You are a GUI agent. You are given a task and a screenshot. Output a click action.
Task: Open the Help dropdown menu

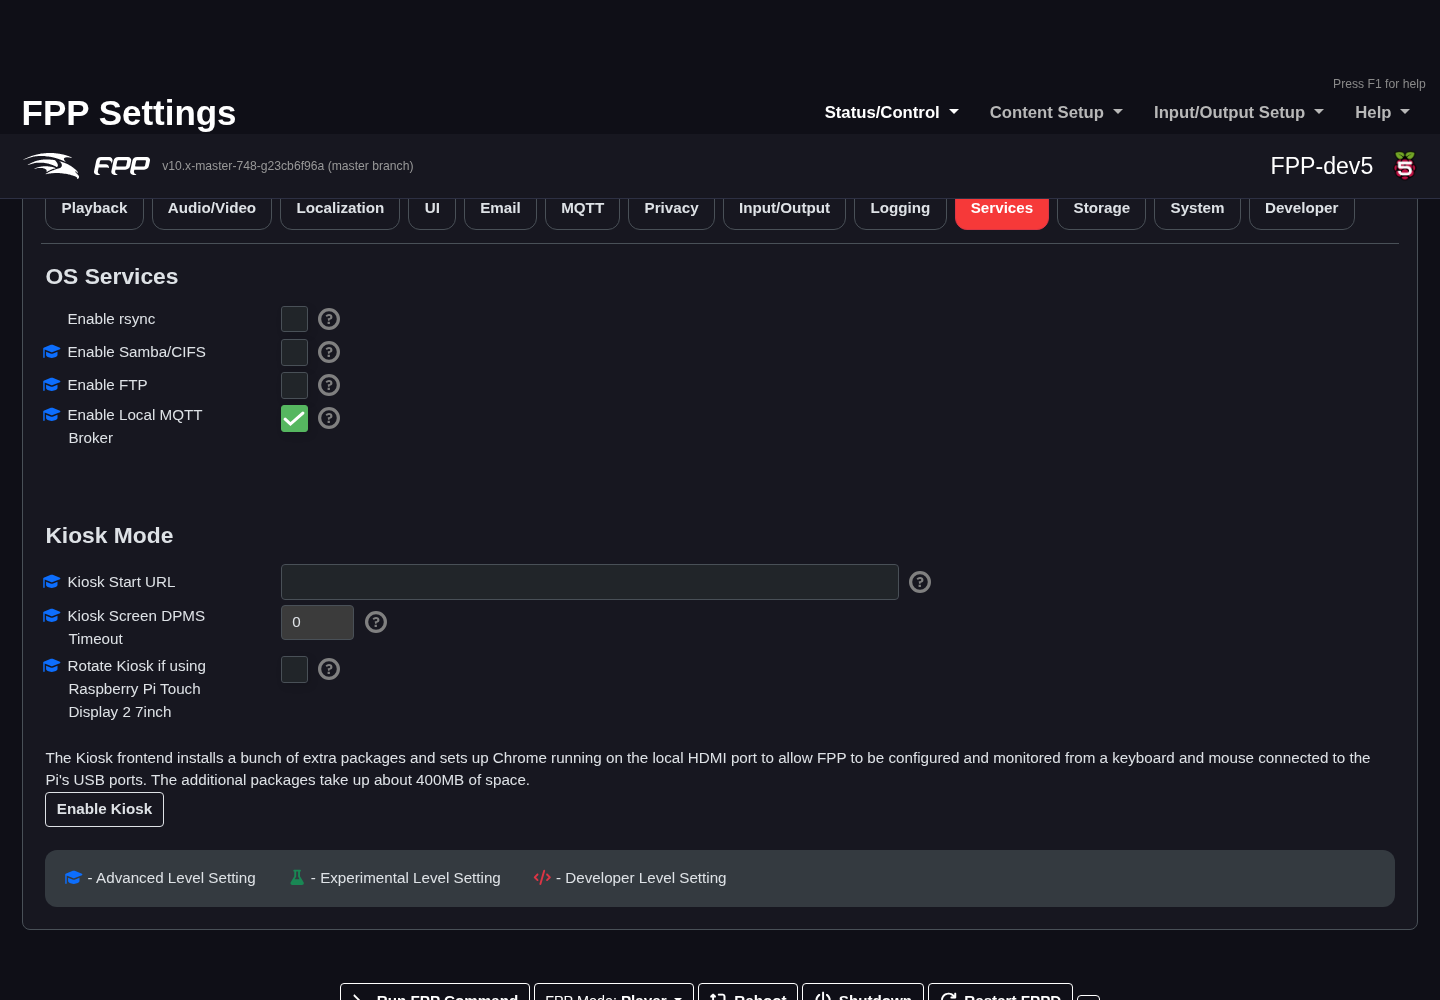pos(1382,113)
